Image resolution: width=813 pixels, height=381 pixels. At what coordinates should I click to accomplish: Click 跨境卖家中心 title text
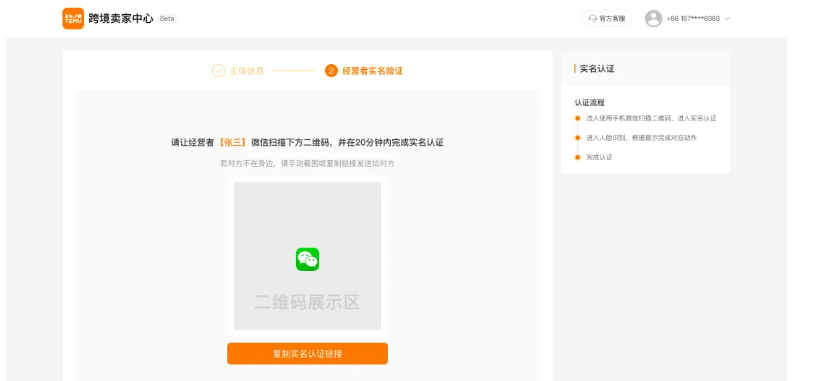[x=121, y=19]
